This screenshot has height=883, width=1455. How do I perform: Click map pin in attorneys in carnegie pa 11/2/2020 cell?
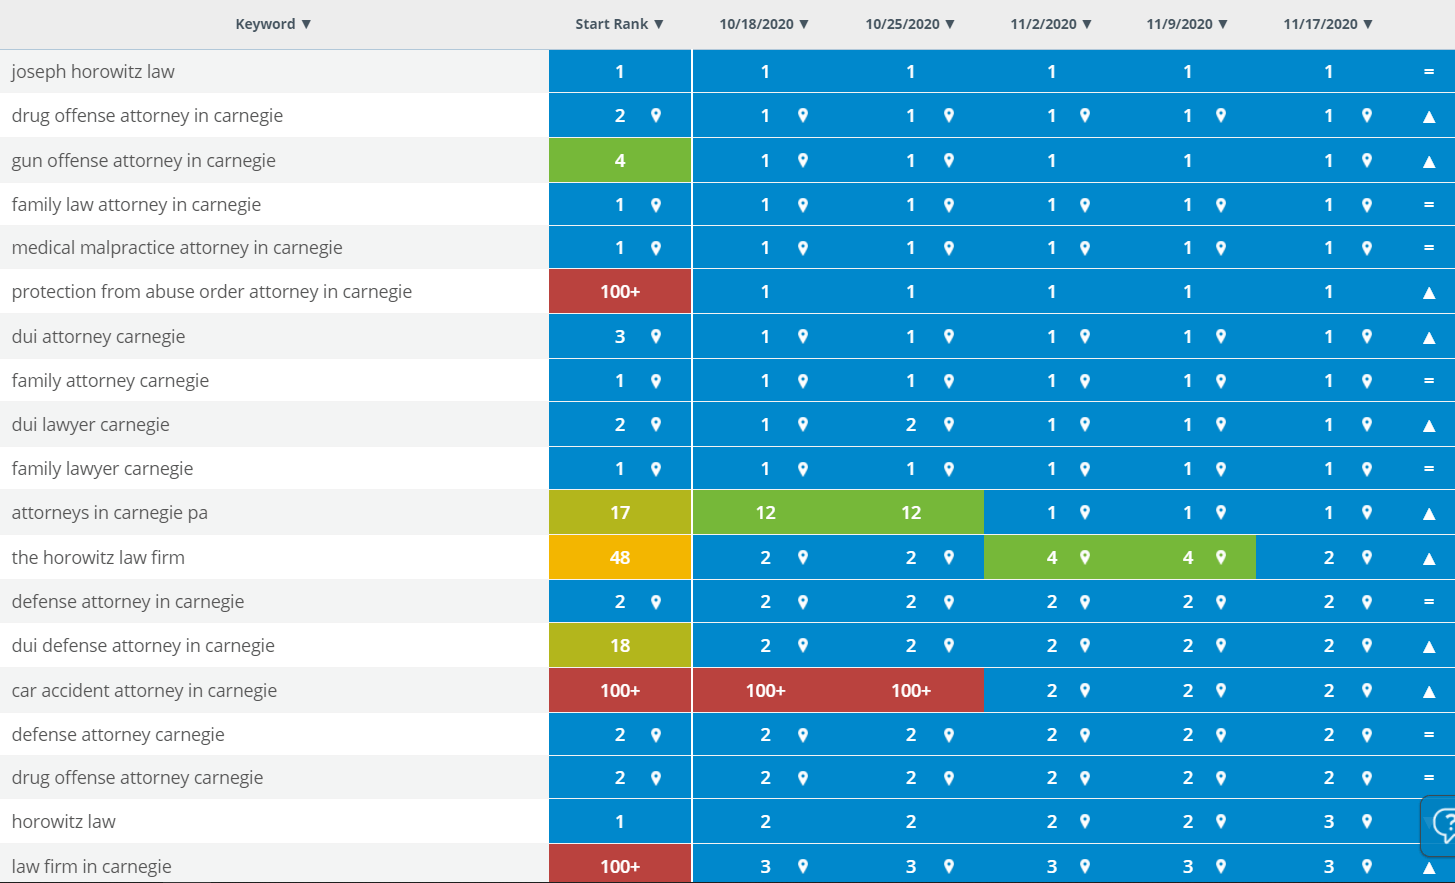point(1085,512)
